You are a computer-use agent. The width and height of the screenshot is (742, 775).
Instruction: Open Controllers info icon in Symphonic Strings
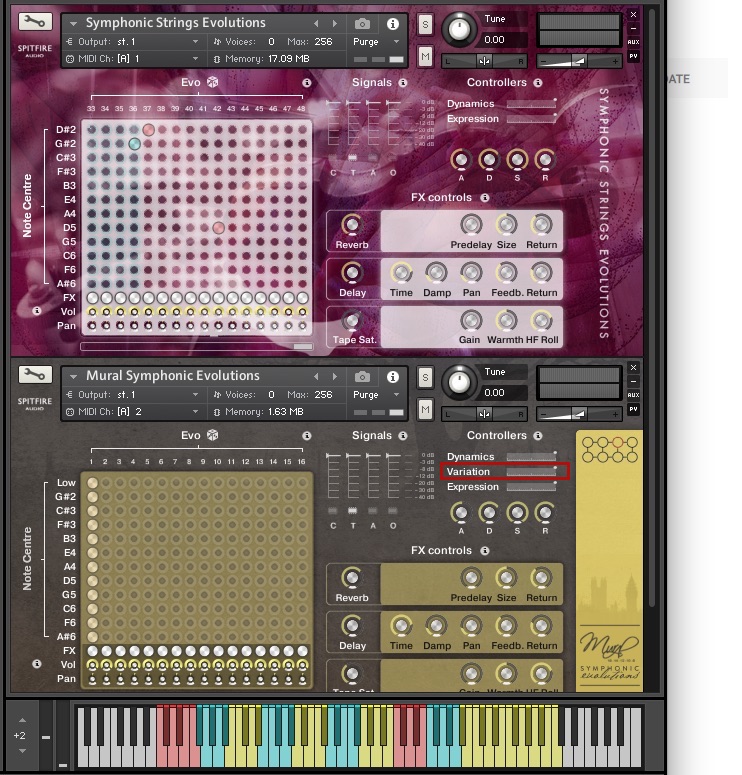pos(538,83)
